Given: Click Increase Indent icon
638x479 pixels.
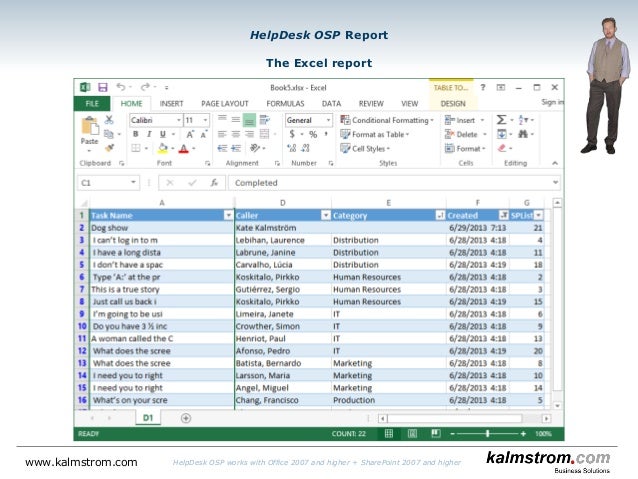Looking at the screenshot, I should [x=236, y=148].
